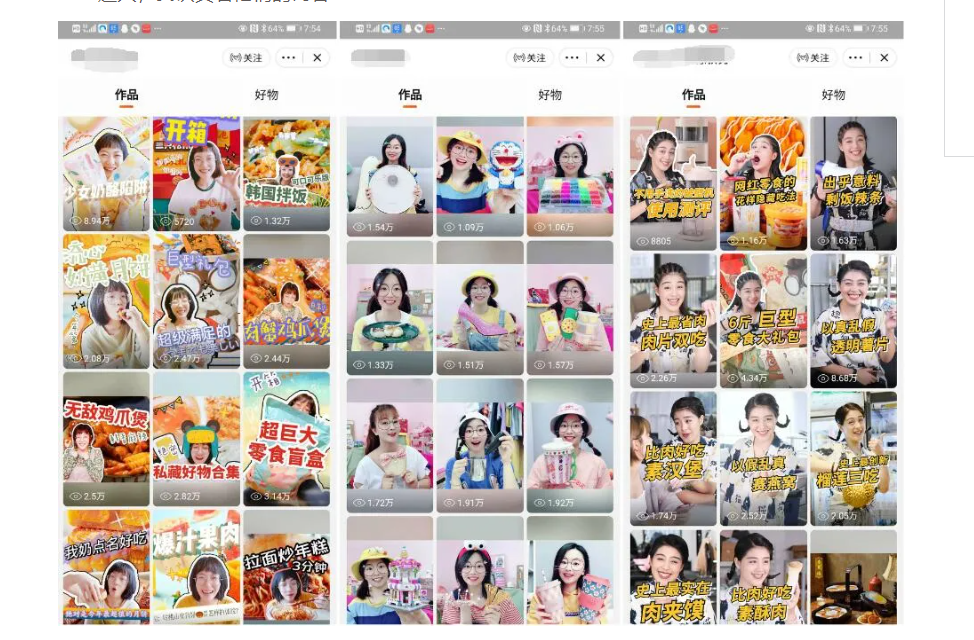Viewport: 974px width, 640px height.
Task: Open the 网红零食的花样隐藏吃法 video thumbnail
Action: click(763, 183)
